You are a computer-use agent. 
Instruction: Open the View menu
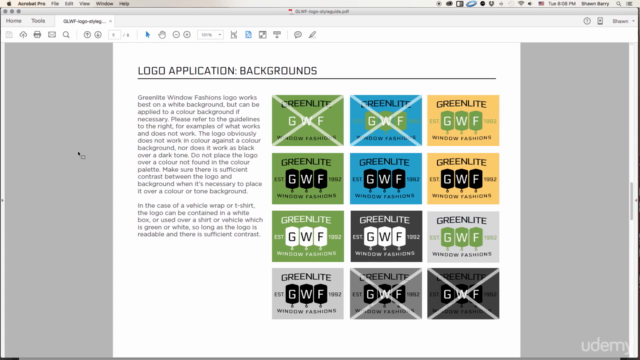[x=84, y=4]
